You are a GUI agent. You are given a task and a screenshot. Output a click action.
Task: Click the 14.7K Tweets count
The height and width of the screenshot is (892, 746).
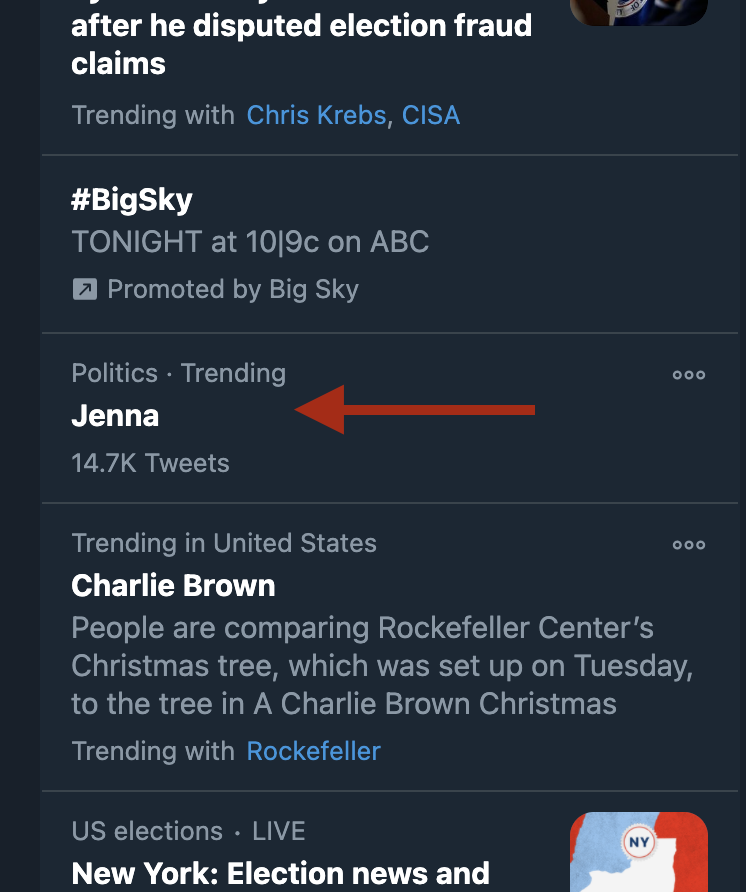coord(150,463)
